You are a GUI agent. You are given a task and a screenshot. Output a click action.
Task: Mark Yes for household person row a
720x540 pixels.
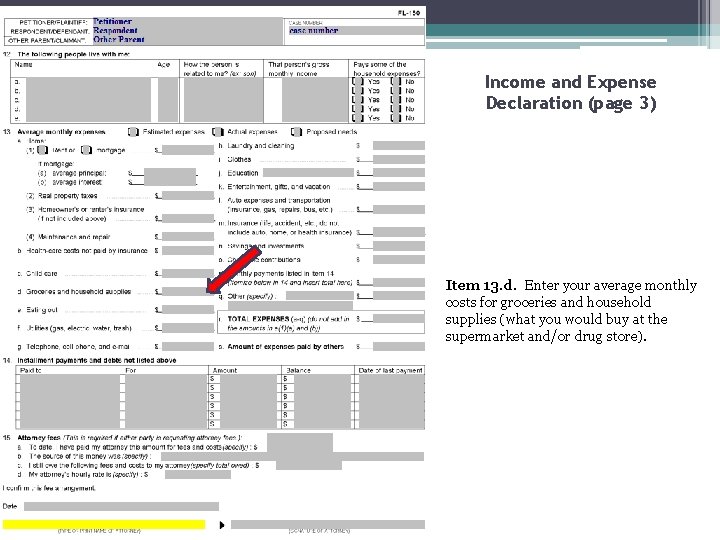point(358,81)
